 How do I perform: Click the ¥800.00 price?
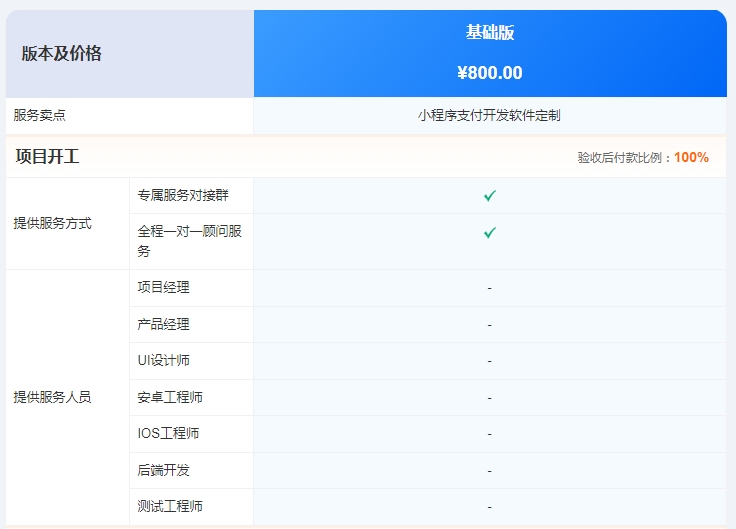[x=490, y=73]
